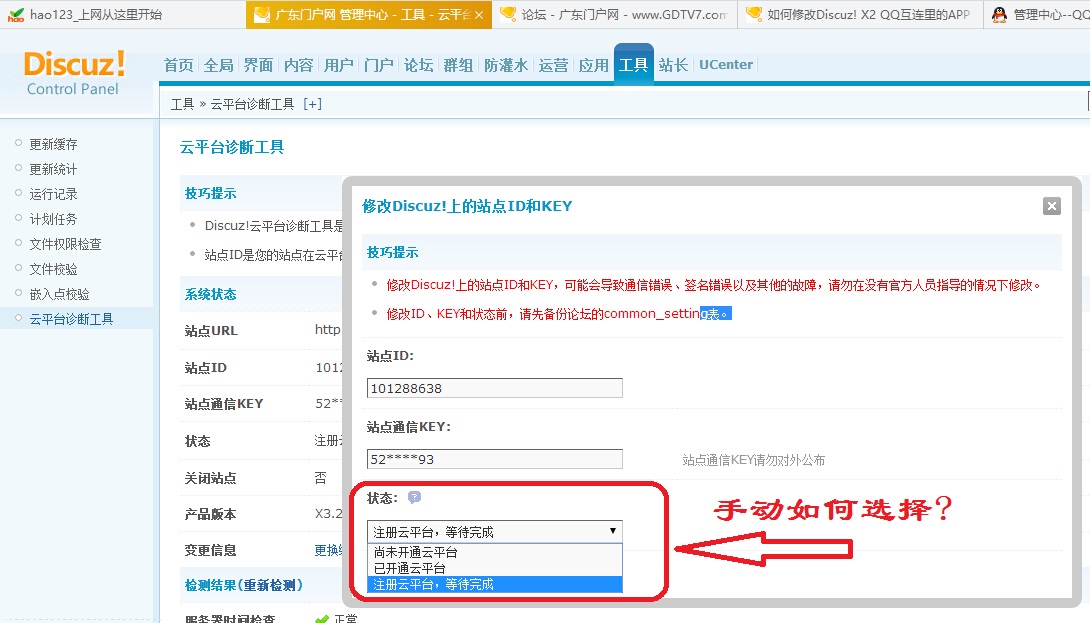This screenshot has width=1090, height=623.
Task: Select option 已开通云平台
Action: coord(494,568)
